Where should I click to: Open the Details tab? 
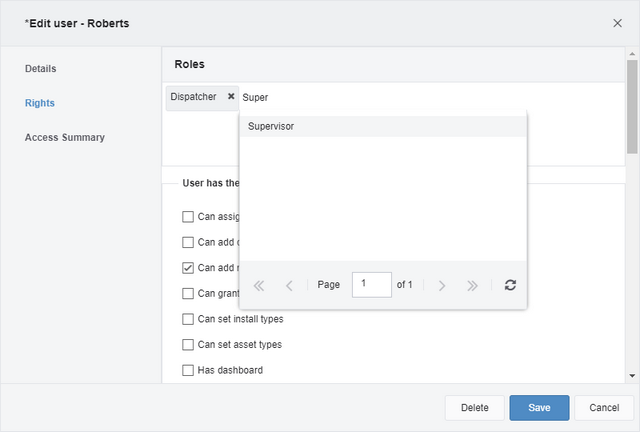(40, 69)
